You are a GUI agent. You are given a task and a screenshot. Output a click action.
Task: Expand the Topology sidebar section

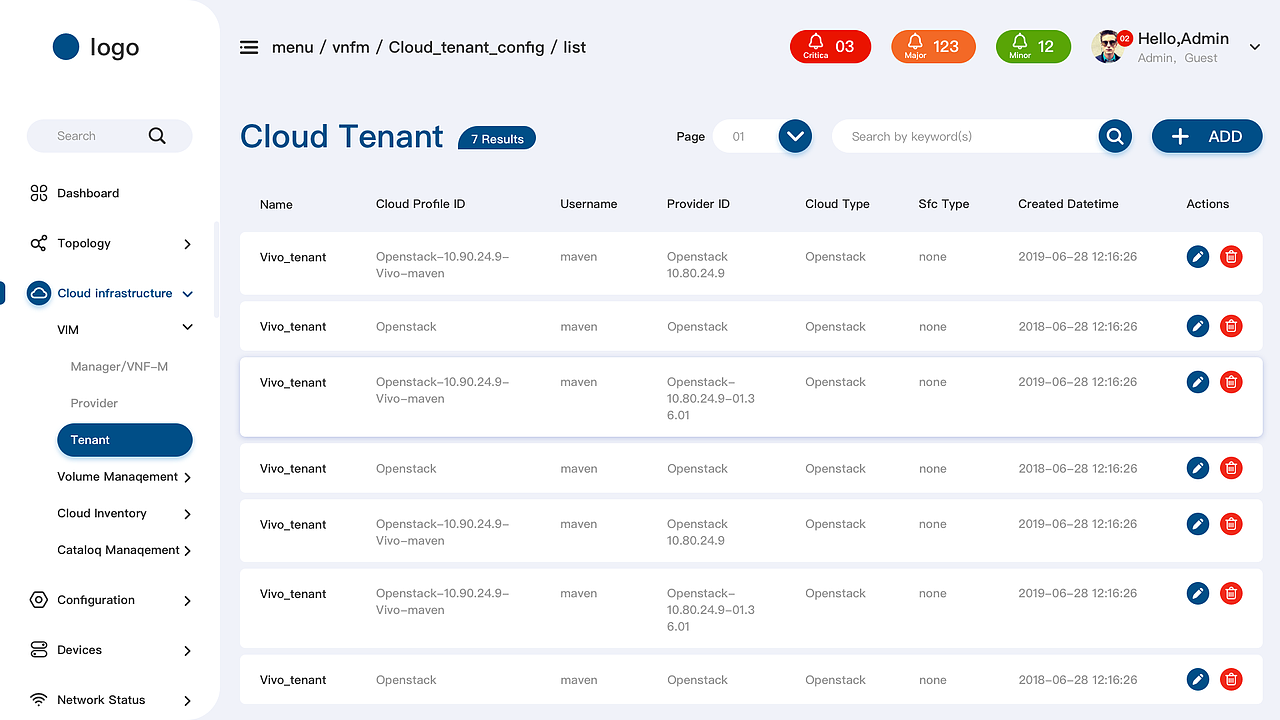point(187,244)
